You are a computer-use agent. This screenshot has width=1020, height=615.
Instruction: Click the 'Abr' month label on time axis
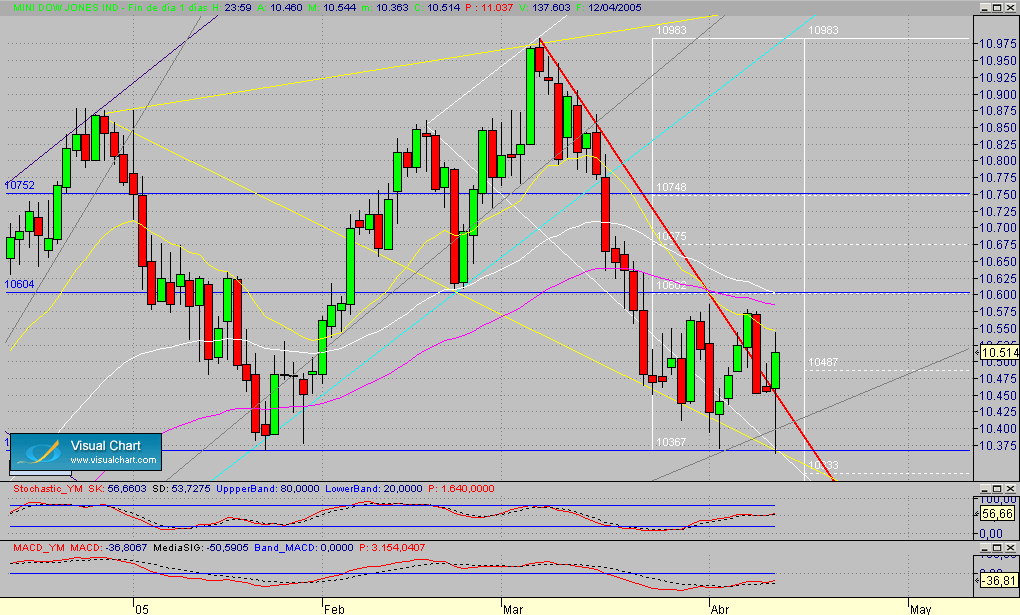point(720,610)
